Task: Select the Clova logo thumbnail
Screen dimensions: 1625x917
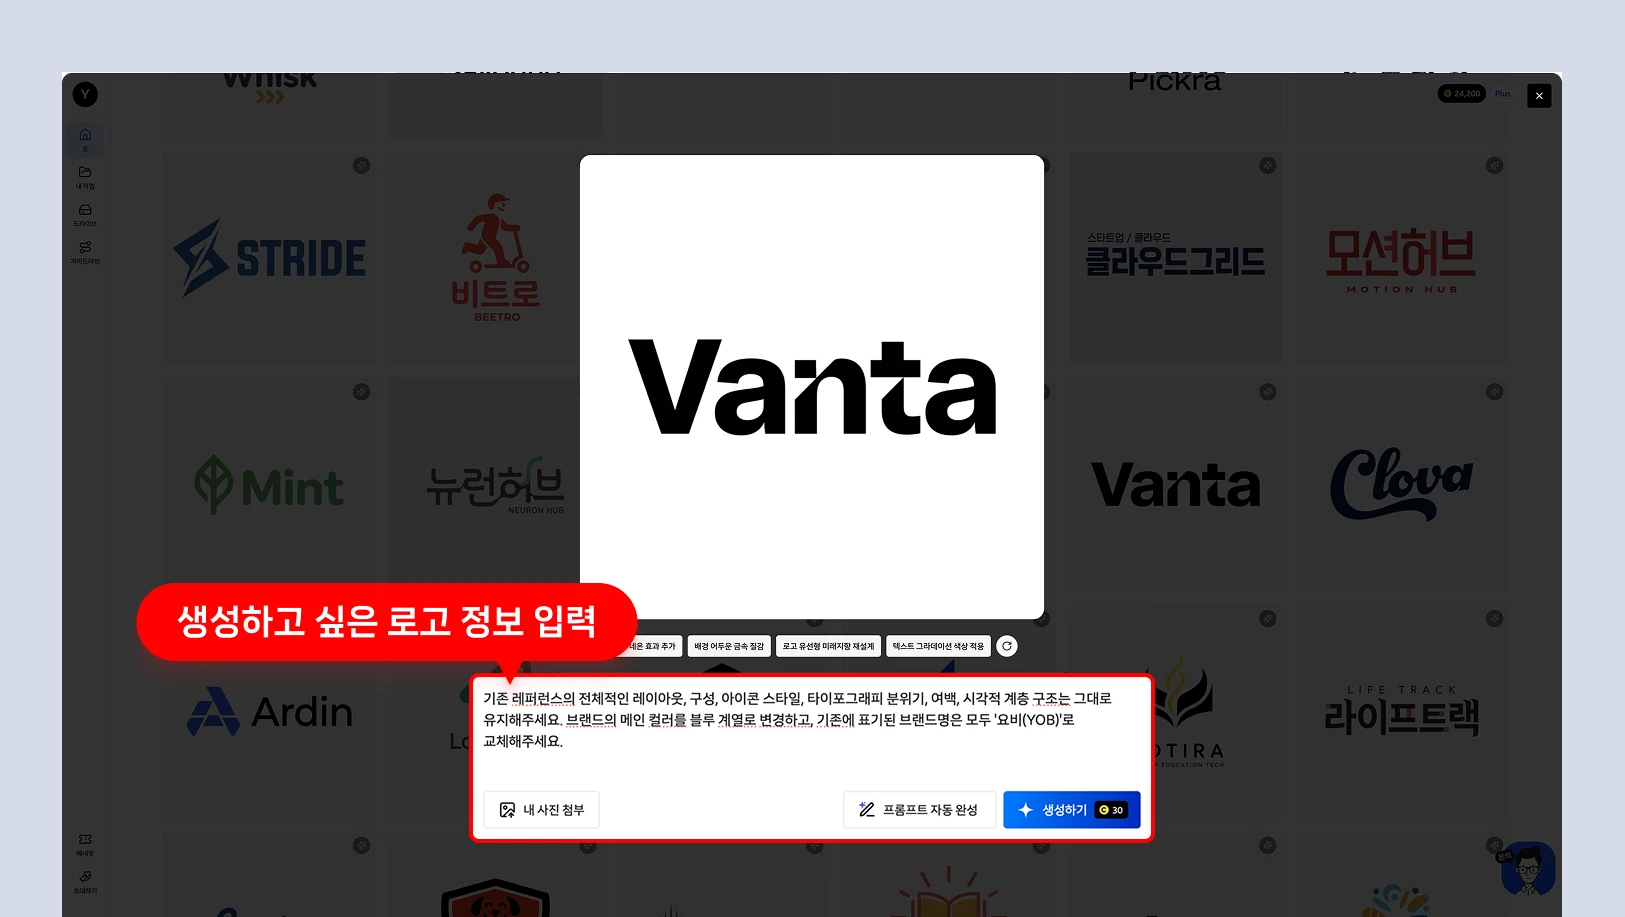Action: pyautogui.click(x=1402, y=485)
